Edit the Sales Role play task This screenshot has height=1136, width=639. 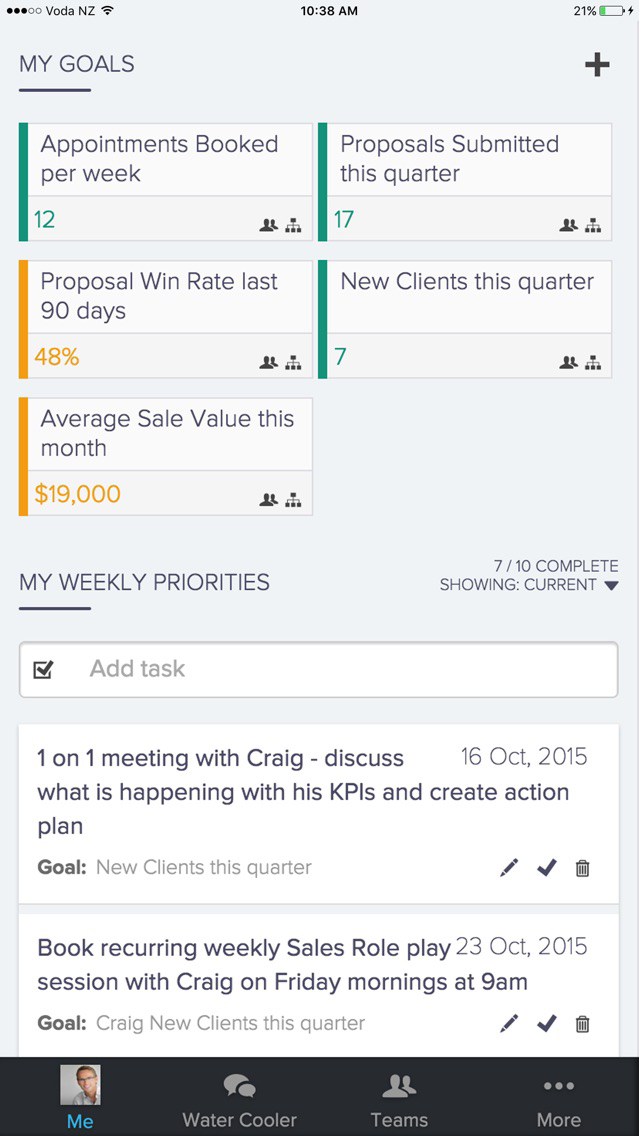pyautogui.click(x=509, y=1023)
